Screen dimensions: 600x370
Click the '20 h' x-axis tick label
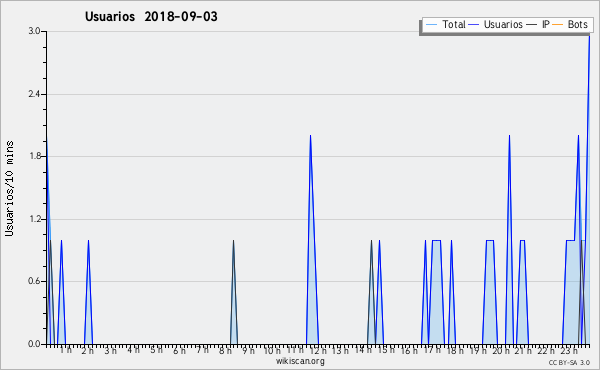(501, 350)
